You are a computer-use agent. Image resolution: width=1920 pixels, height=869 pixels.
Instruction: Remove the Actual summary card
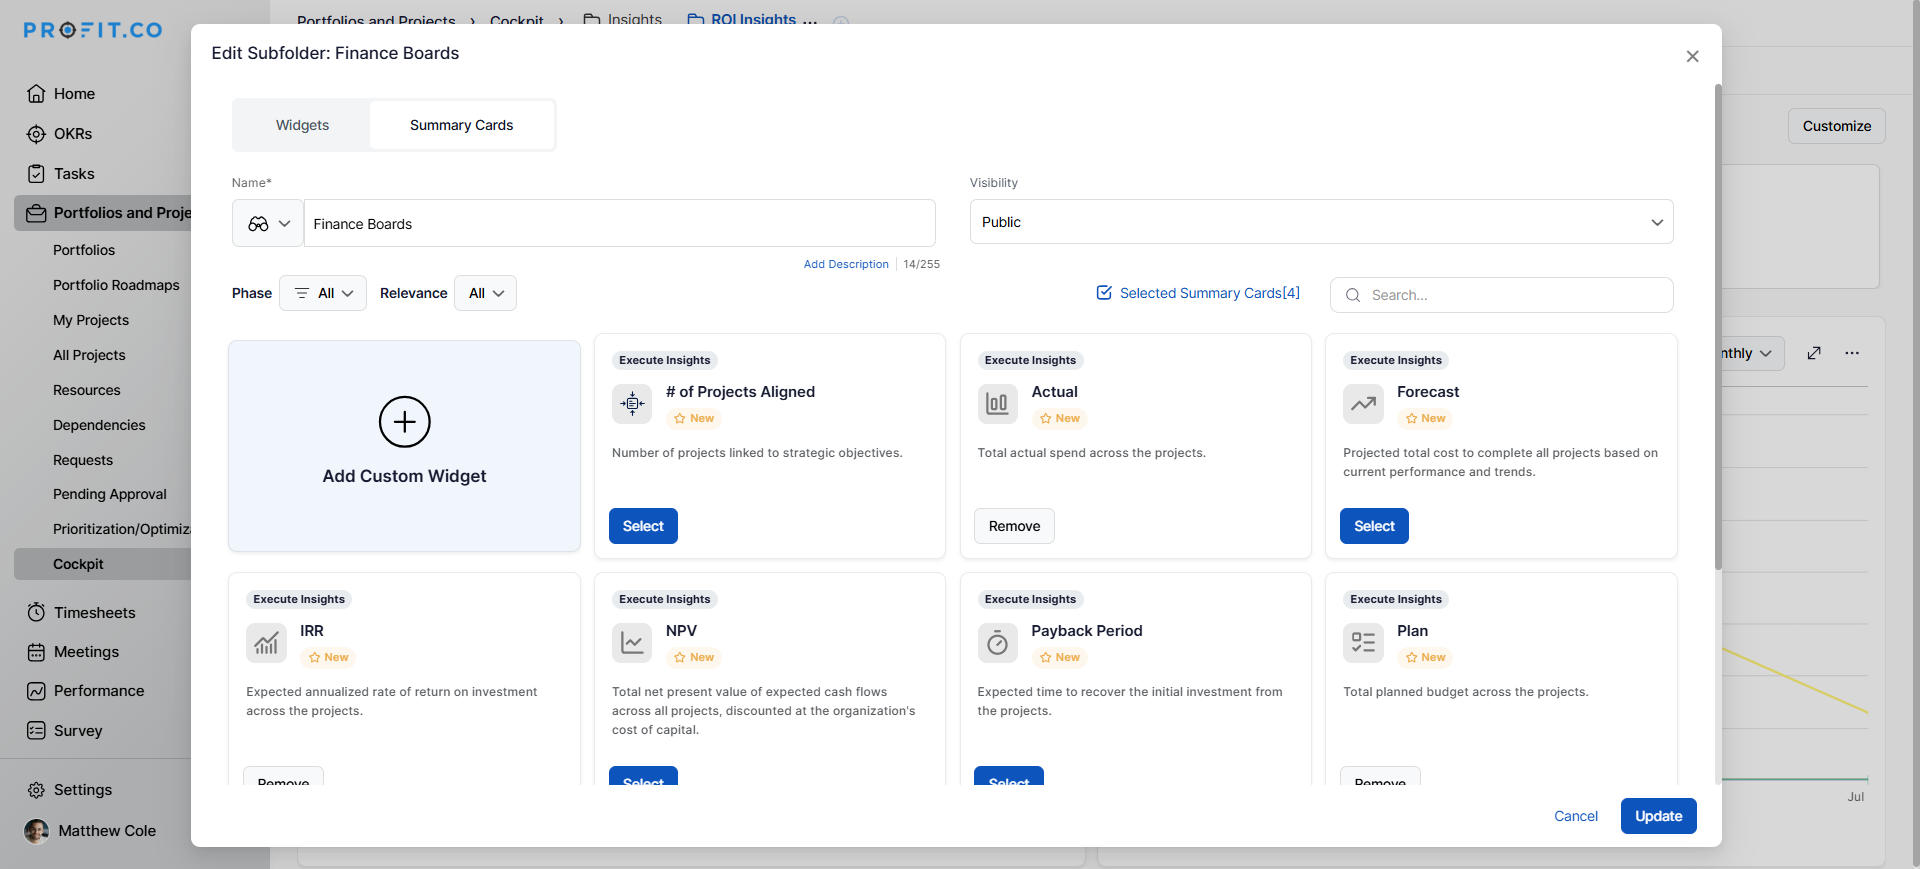(1014, 526)
